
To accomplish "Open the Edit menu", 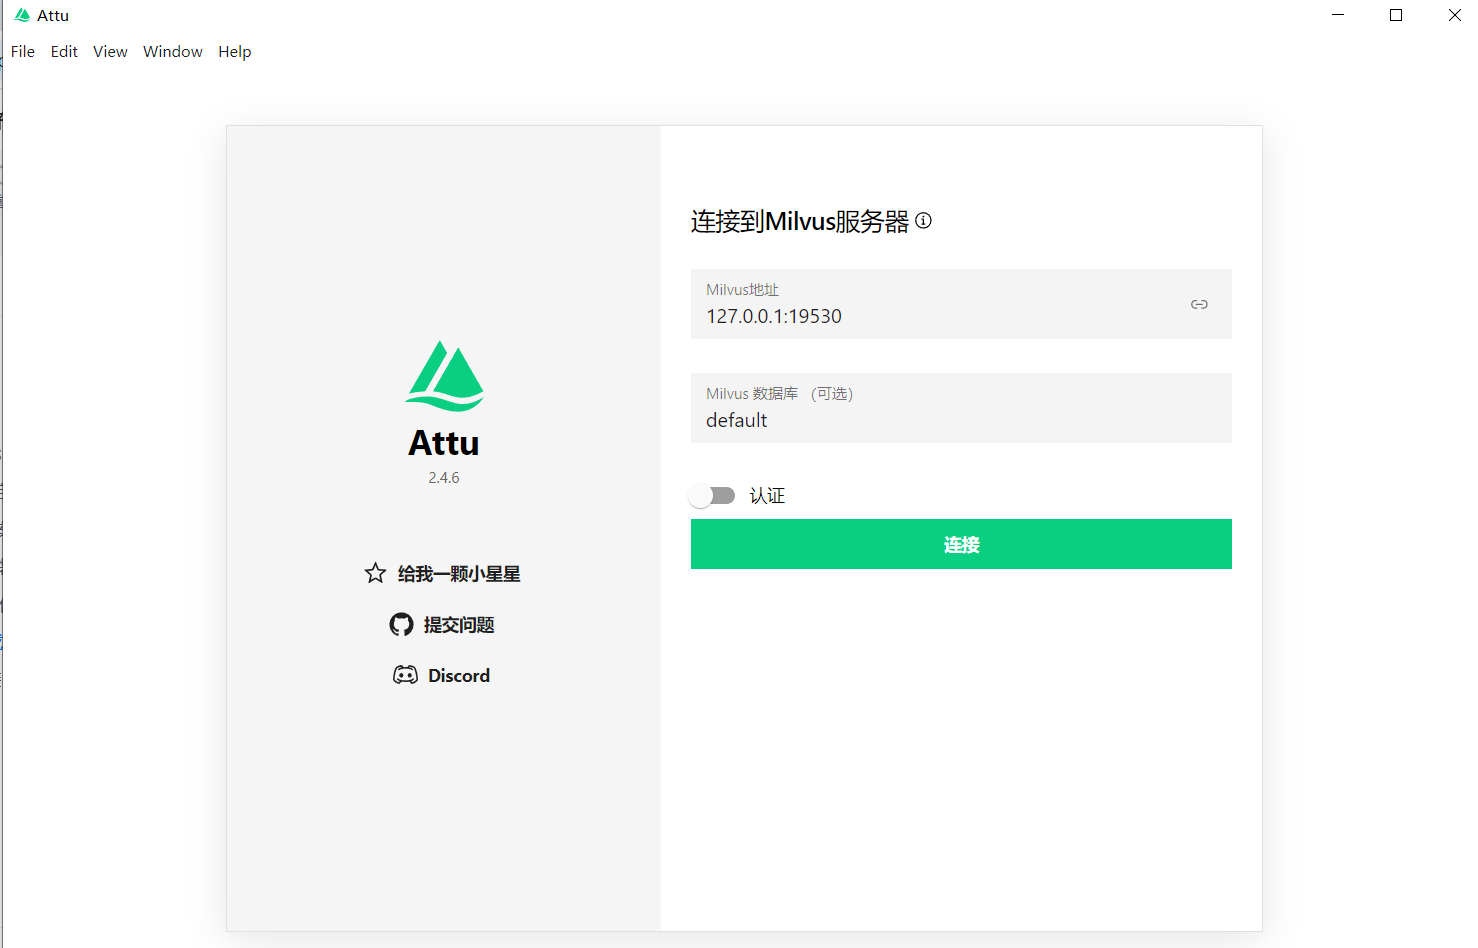I will pos(63,51).
